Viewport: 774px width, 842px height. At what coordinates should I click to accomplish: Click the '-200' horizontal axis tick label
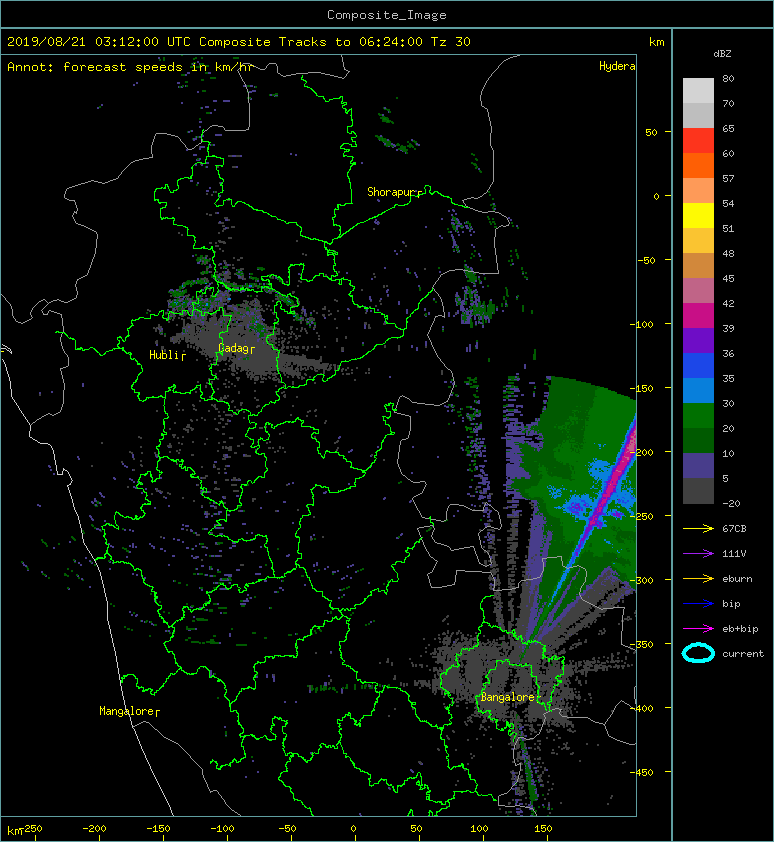[x=95, y=829]
